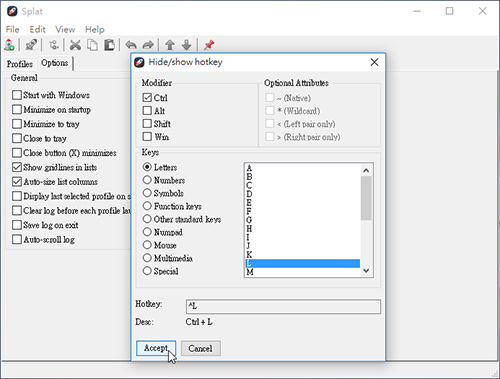The height and width of the screenshot is (379, 500).
Task: Select the Special radio button
Action: pos(147,271)
